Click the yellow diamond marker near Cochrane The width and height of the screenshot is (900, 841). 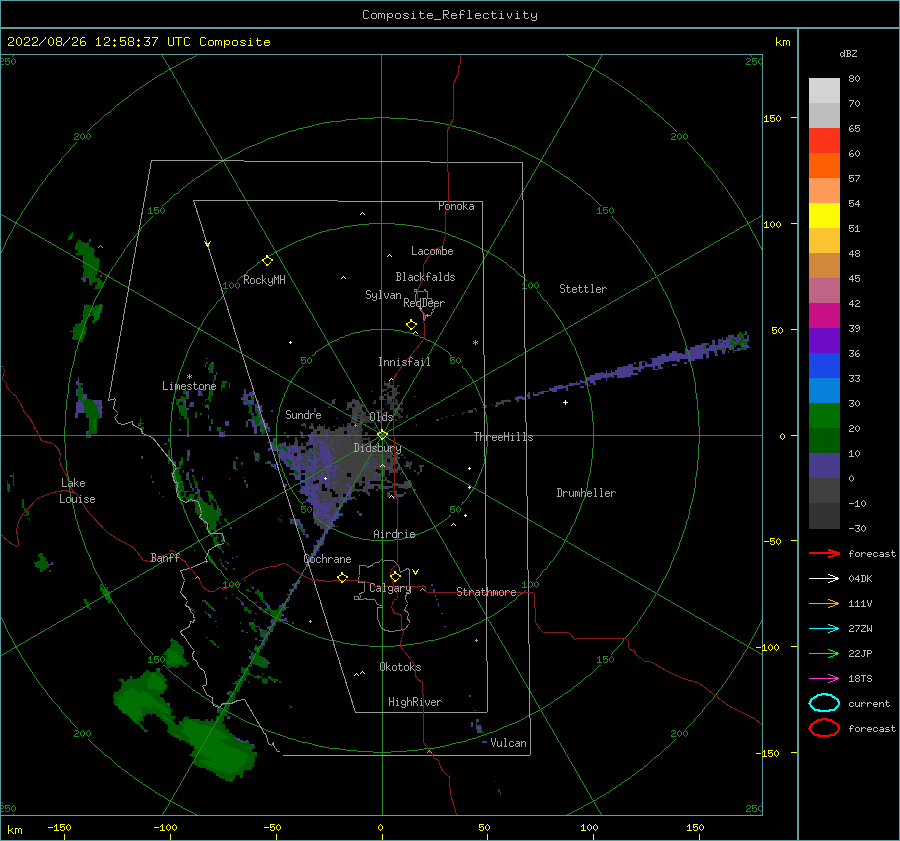pyautogui.click(x=342, y=577)
